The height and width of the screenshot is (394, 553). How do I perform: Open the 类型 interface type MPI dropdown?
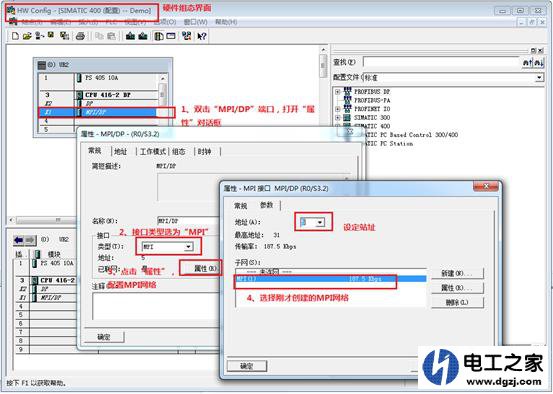click(189, 247)
